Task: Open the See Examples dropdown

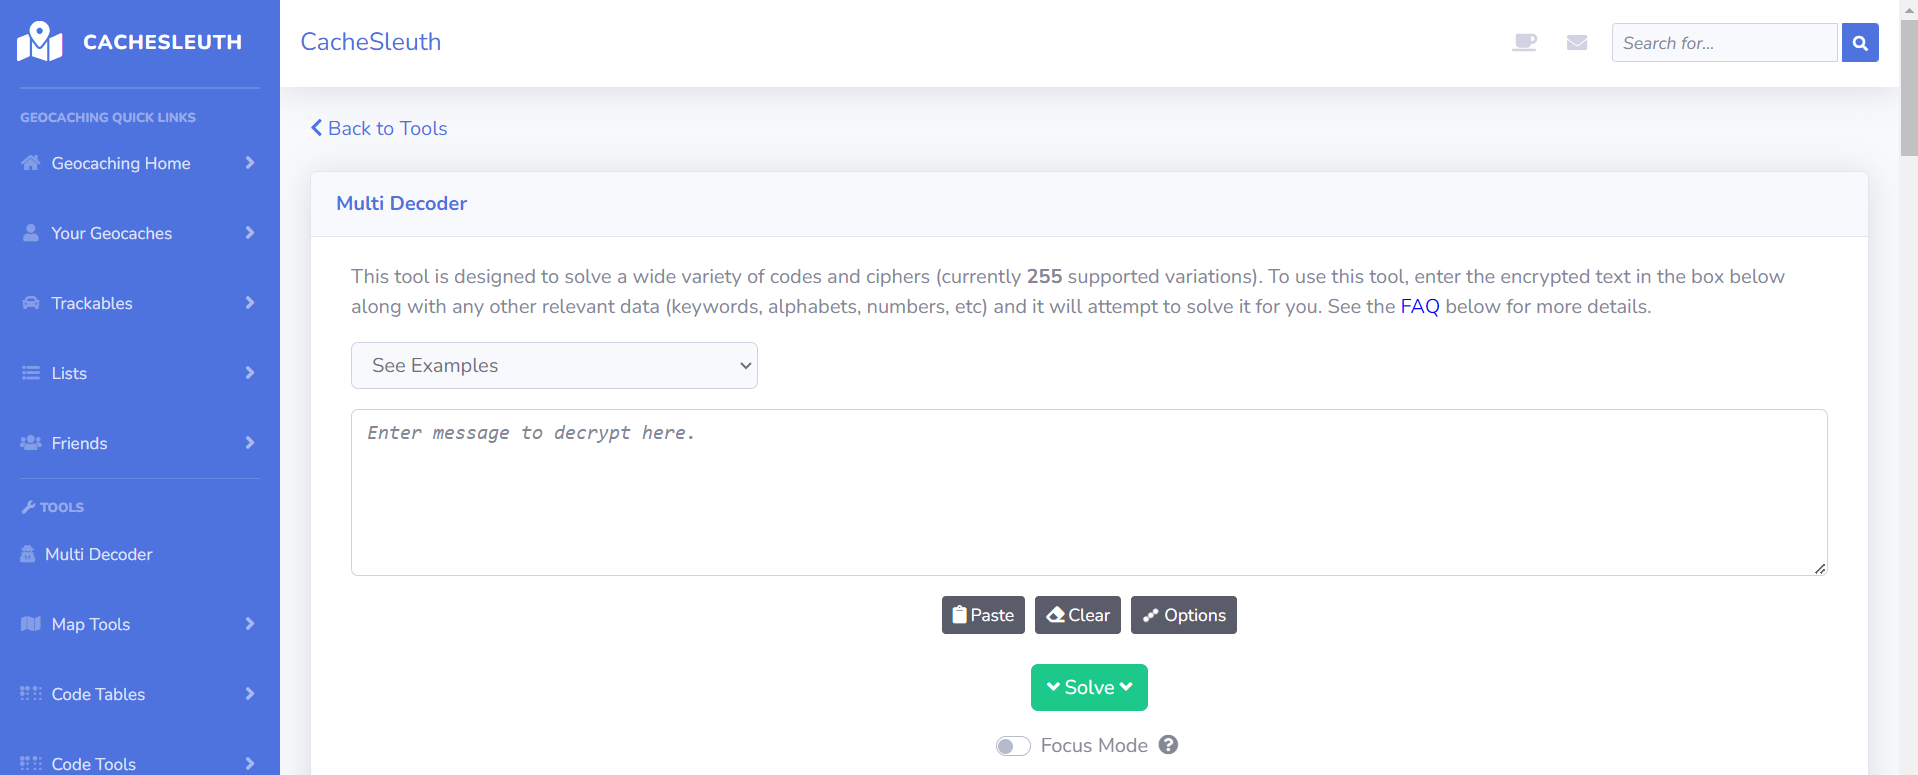Action: [554, 366]
